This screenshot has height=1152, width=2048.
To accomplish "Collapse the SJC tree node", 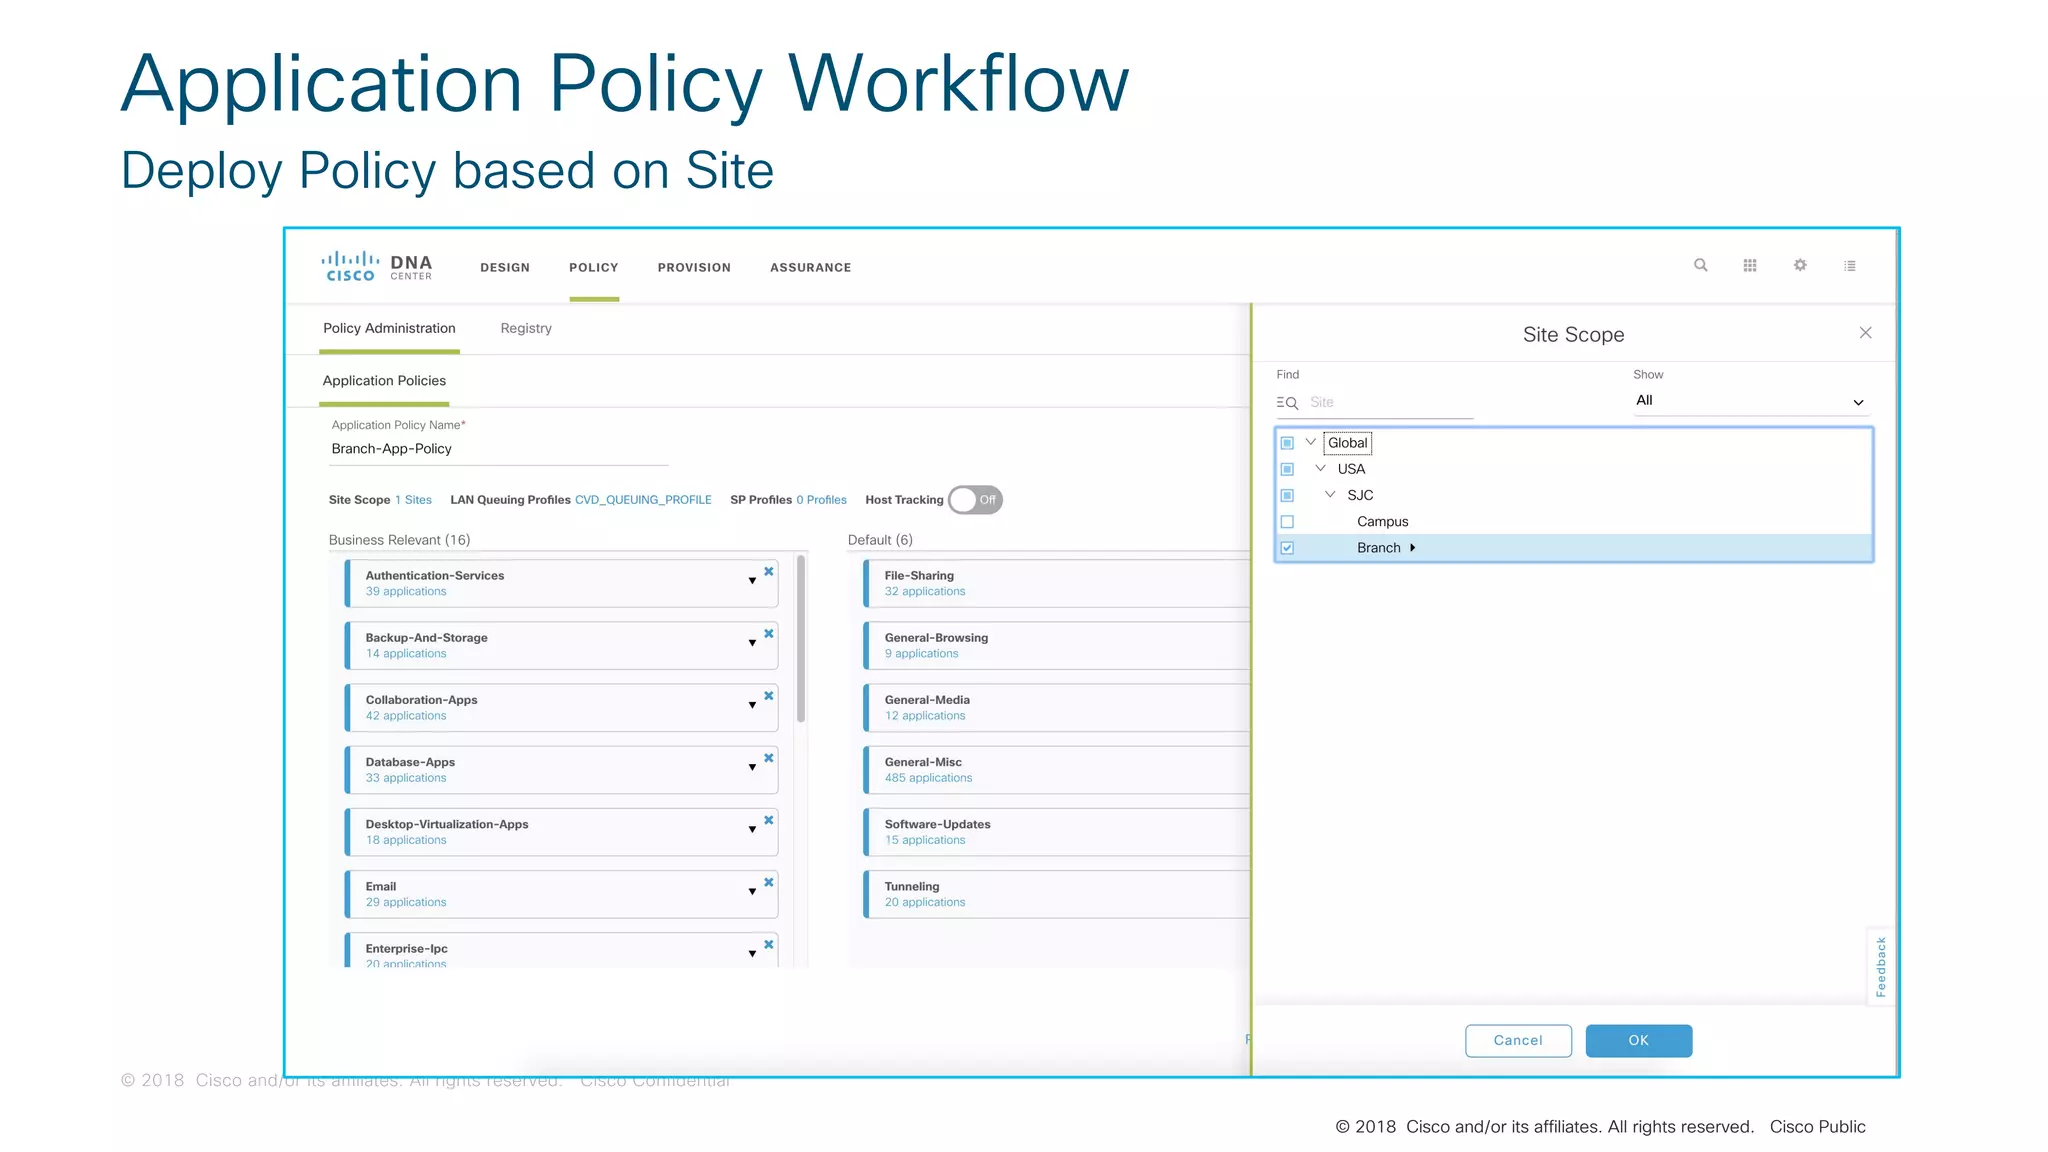I will (1330, 494).
